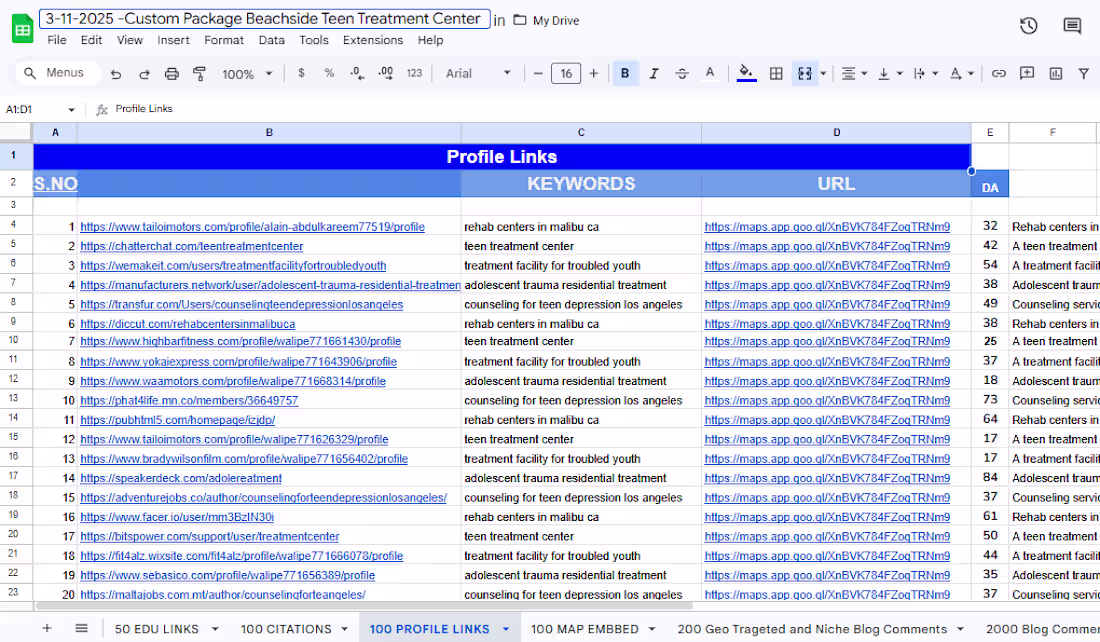Click the font size field 16
The height and width of the screenshot is (642, 1100).
pyautogui.click(x=565, y=73)
